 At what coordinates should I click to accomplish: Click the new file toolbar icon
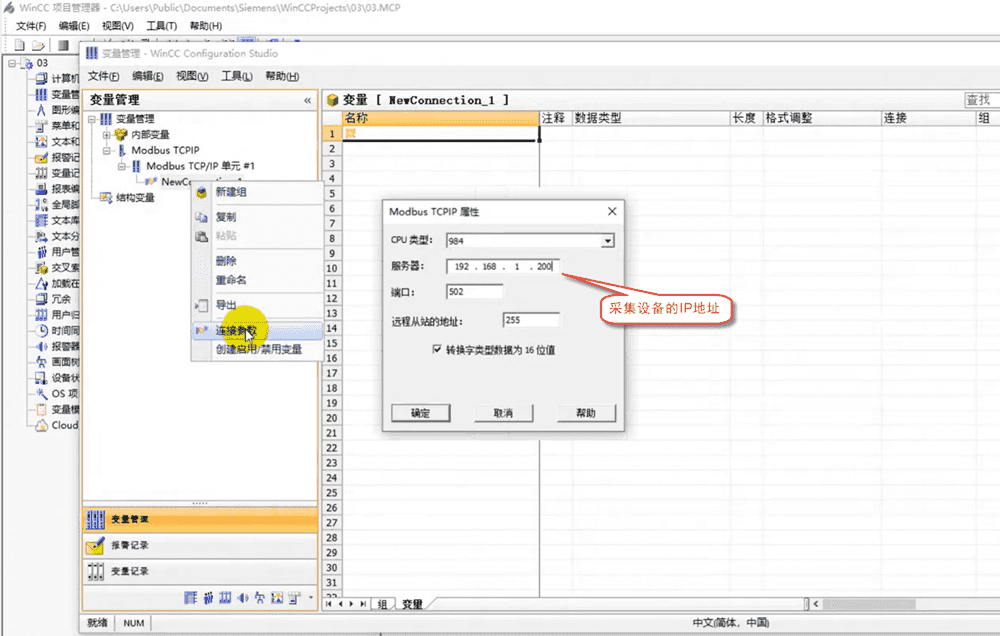click(x=17, y=45)
